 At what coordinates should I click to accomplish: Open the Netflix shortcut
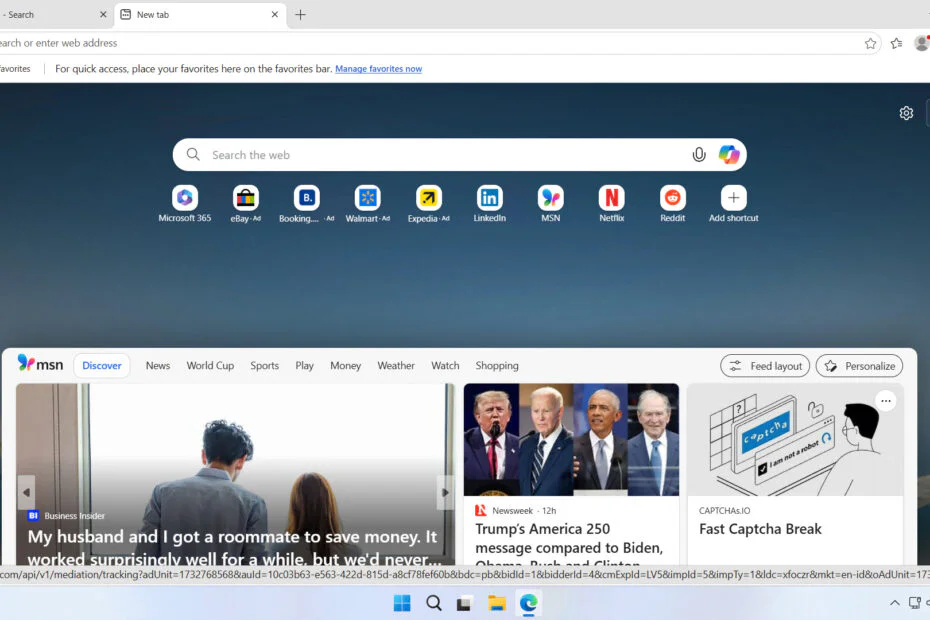[611, 198]
